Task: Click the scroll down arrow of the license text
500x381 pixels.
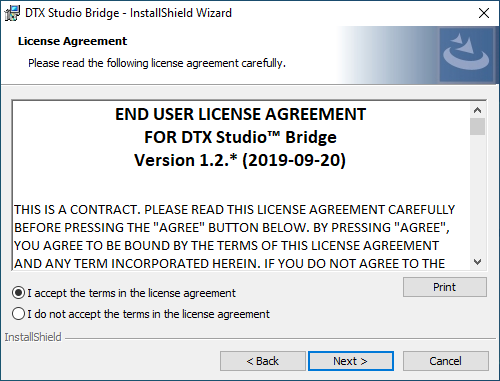Action: tap(477, 262)
